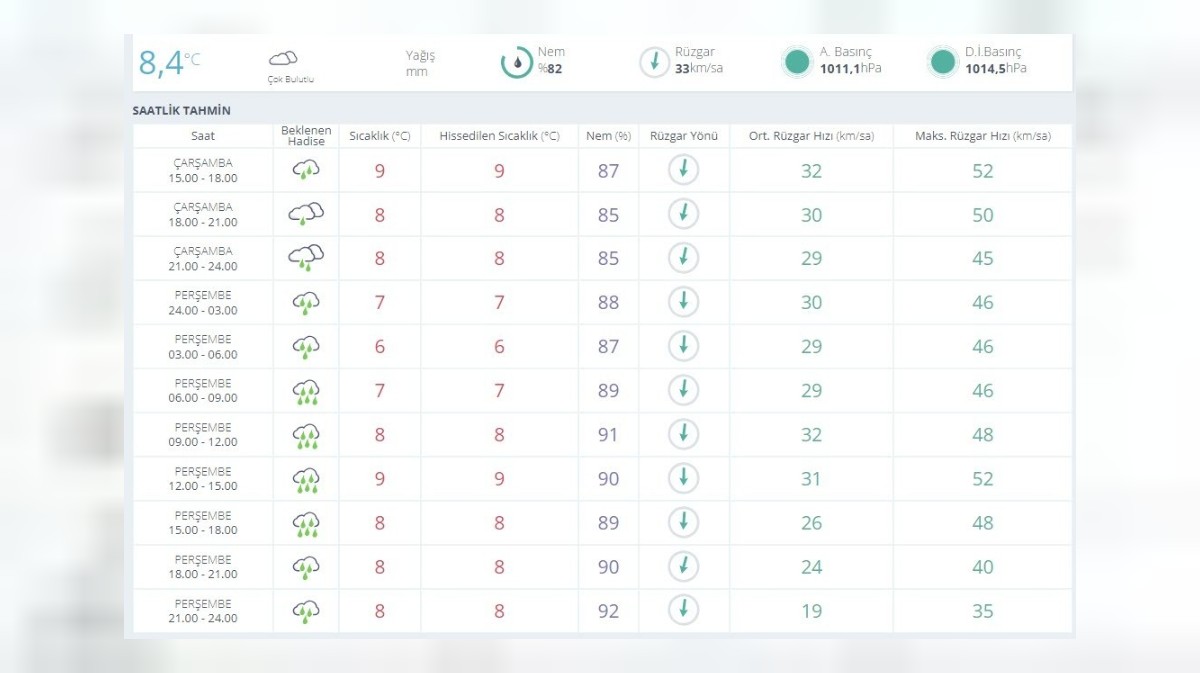Screen dimensions: 1200x673
Task: Click the Nem (%) column header
Action: [608, 136]
